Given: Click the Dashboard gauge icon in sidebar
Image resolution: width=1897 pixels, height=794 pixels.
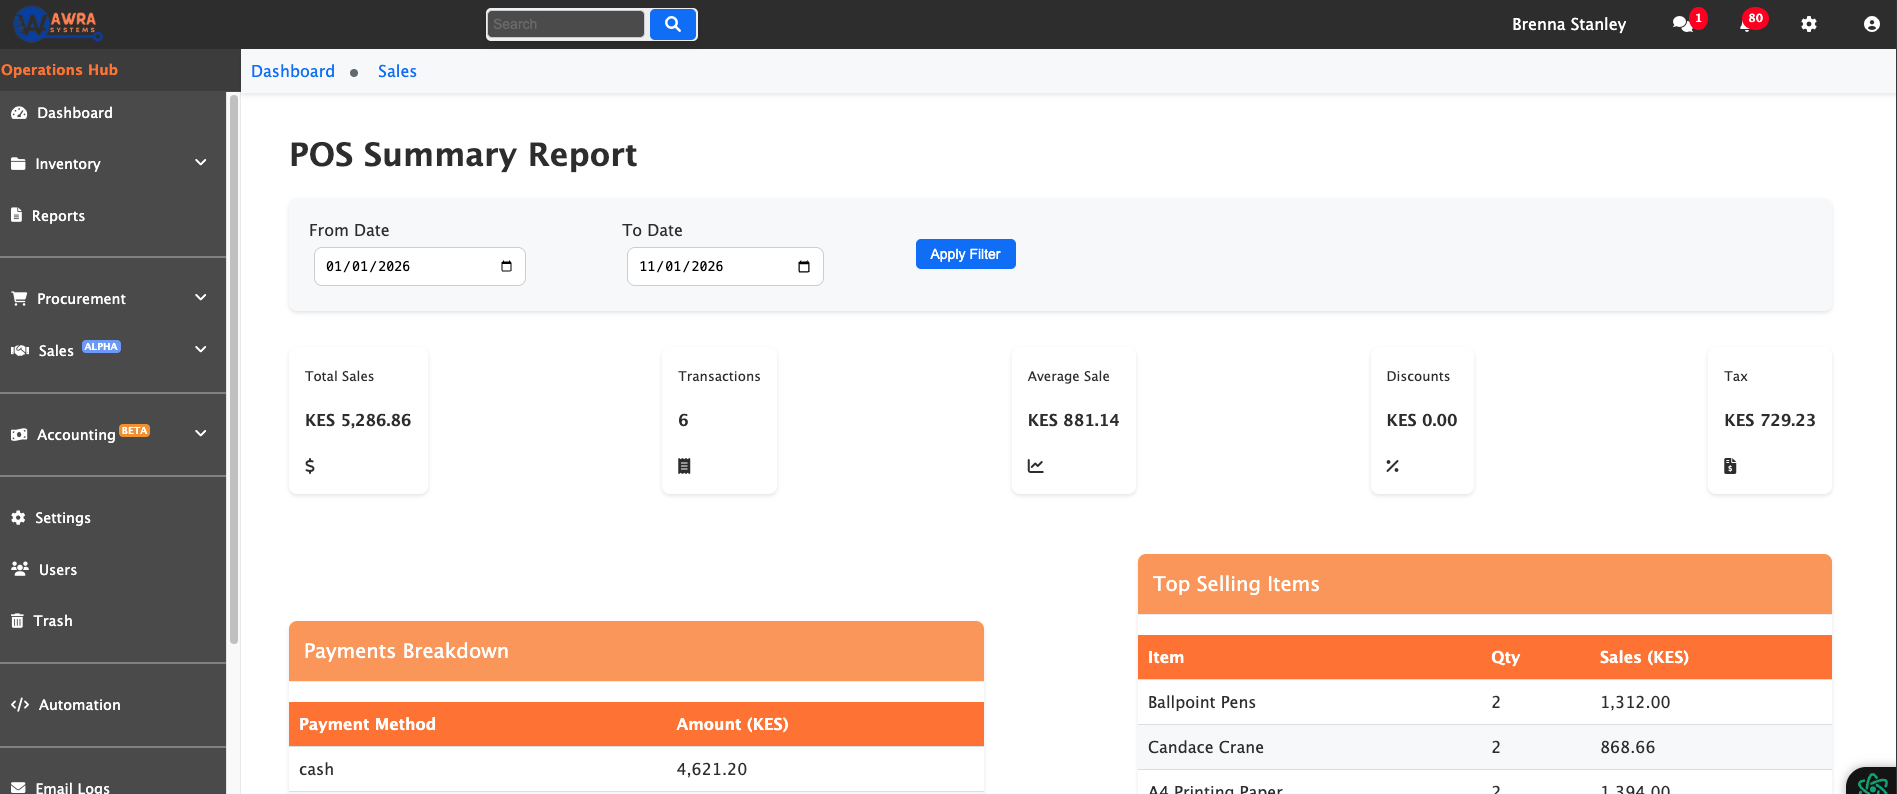Looking at the screenshot, I should 19,113.
